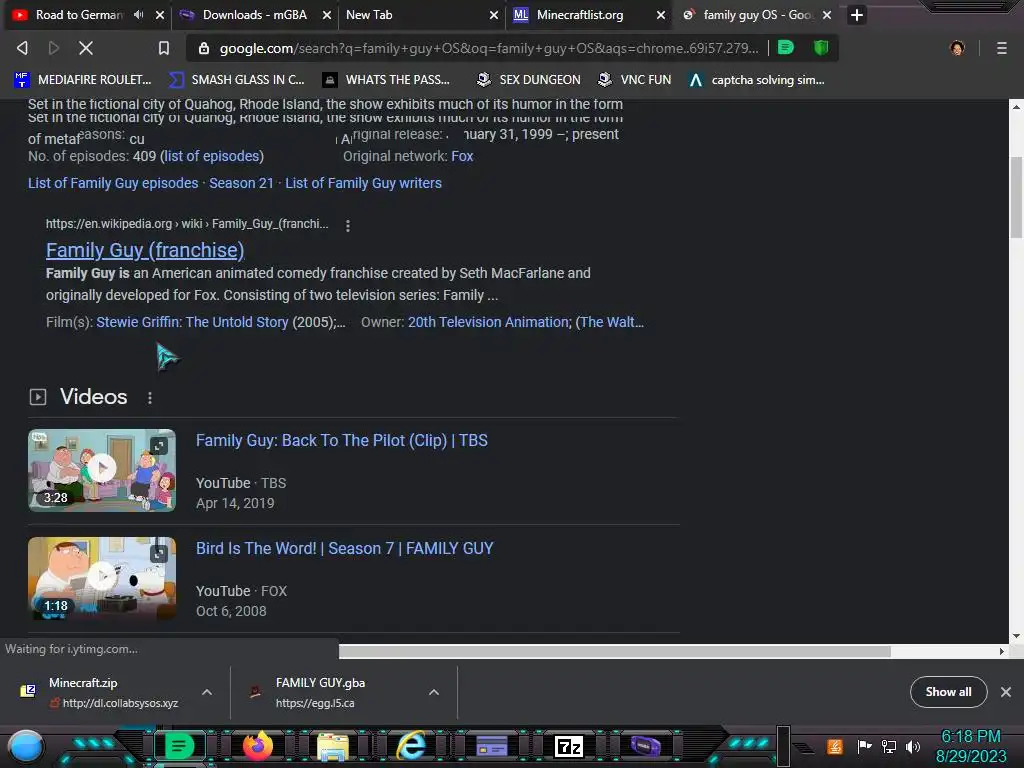Viewport: 1024px width, 768px height.
Task: Close the Minecraftlist.org tab
Action: pos(661,15)
